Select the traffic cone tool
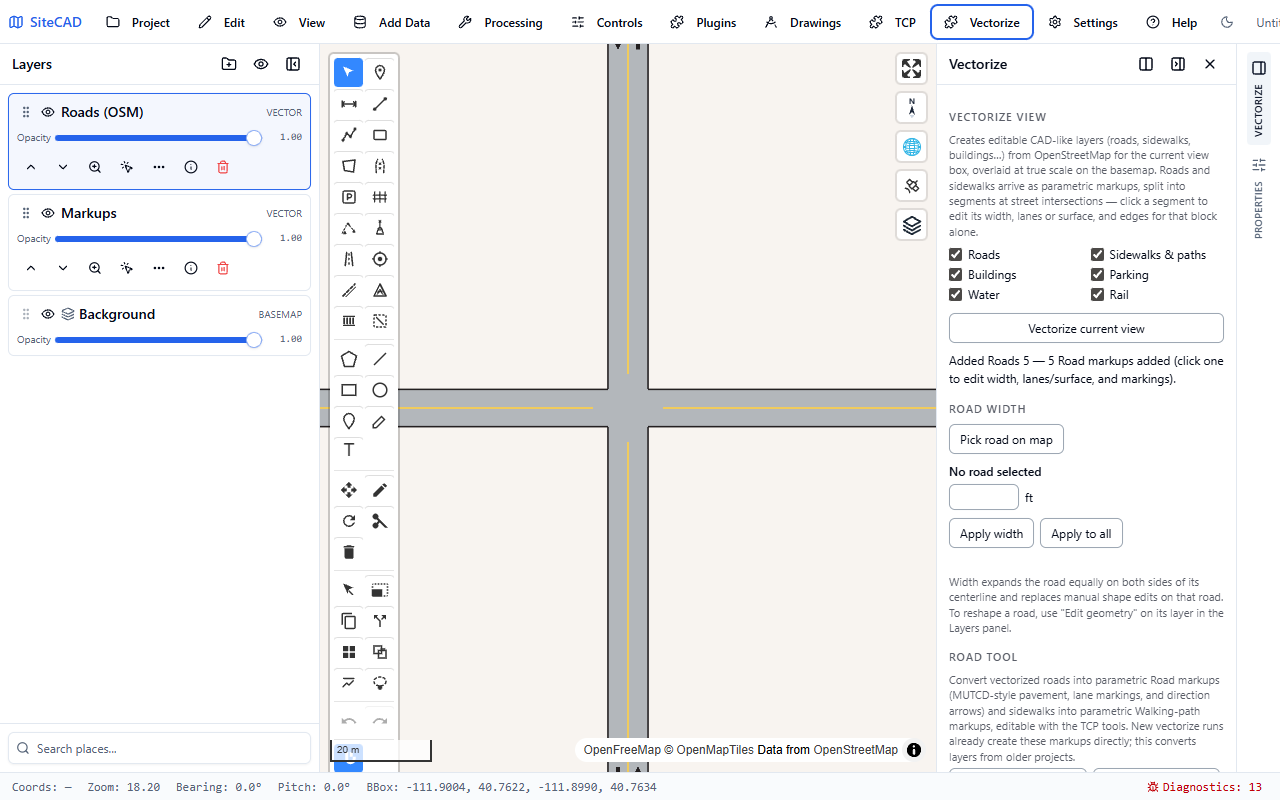This screenshot has height=800, width=1280. click(x=380, y=228)
